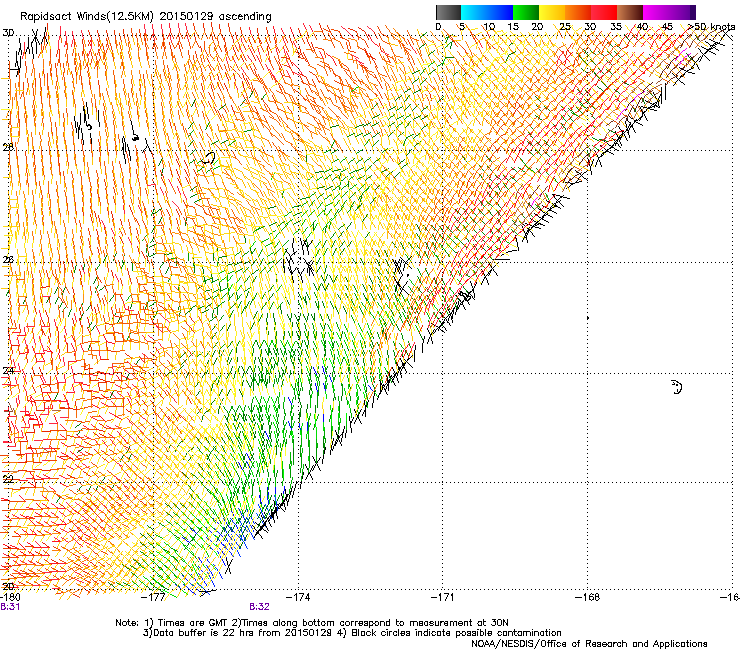
Task: Click the dark purple 45-50 knots swatch
Action: 682,12
